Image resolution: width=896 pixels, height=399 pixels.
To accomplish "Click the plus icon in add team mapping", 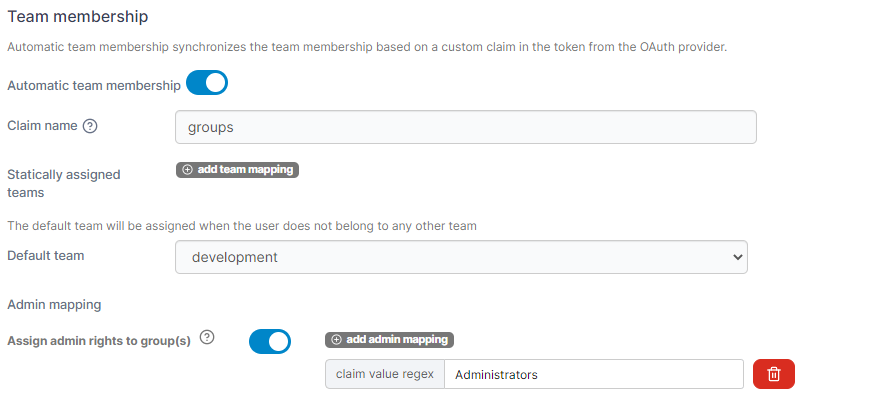I will pyautogui.click(x=187, y=170).
